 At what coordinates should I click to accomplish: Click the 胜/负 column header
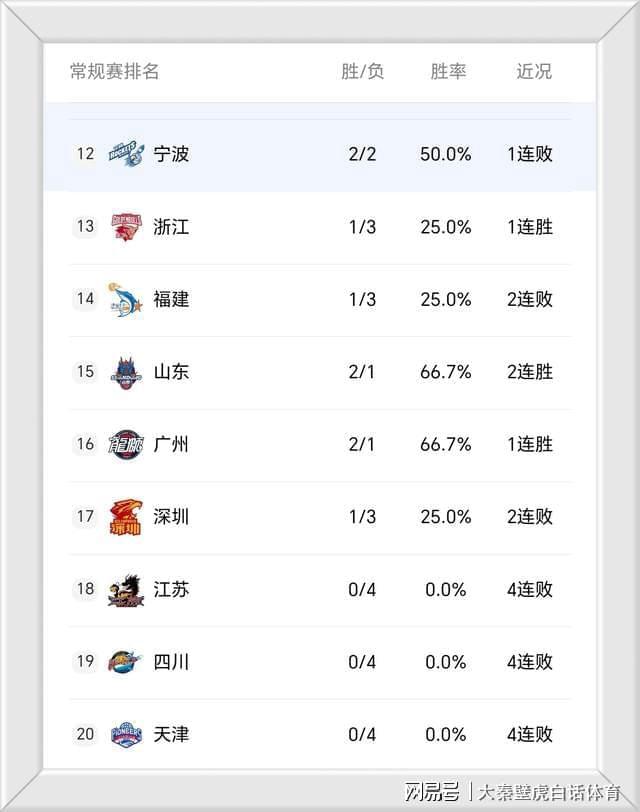point(362,72)
